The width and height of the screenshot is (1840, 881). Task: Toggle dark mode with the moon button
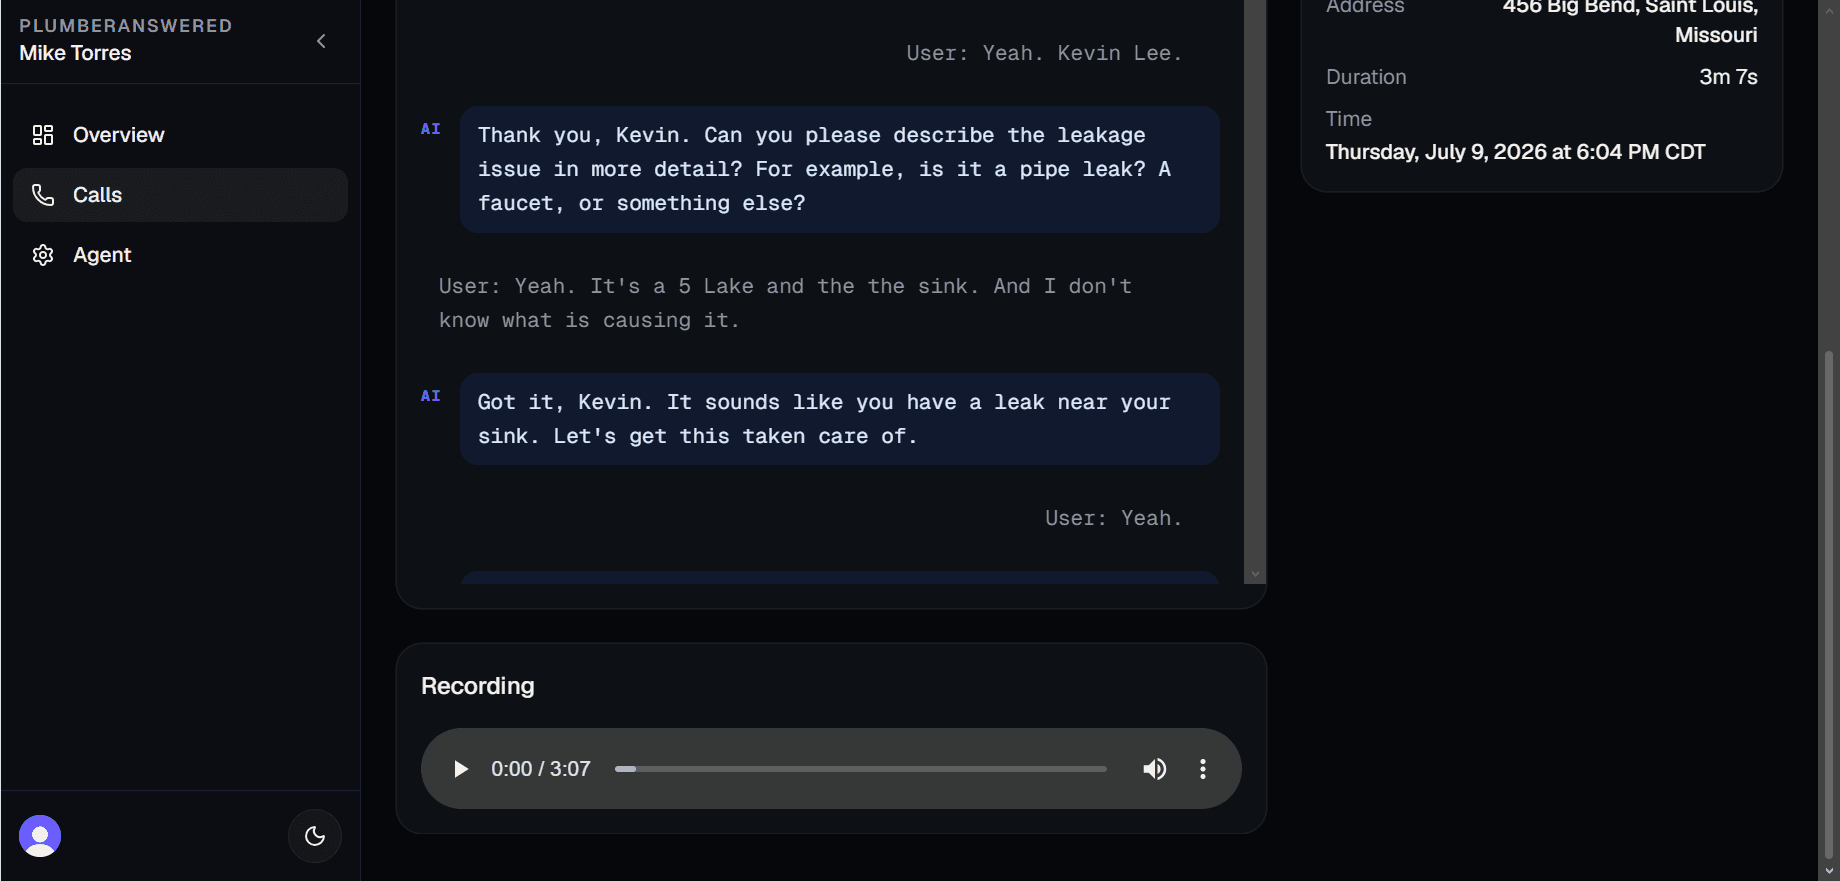315,836
